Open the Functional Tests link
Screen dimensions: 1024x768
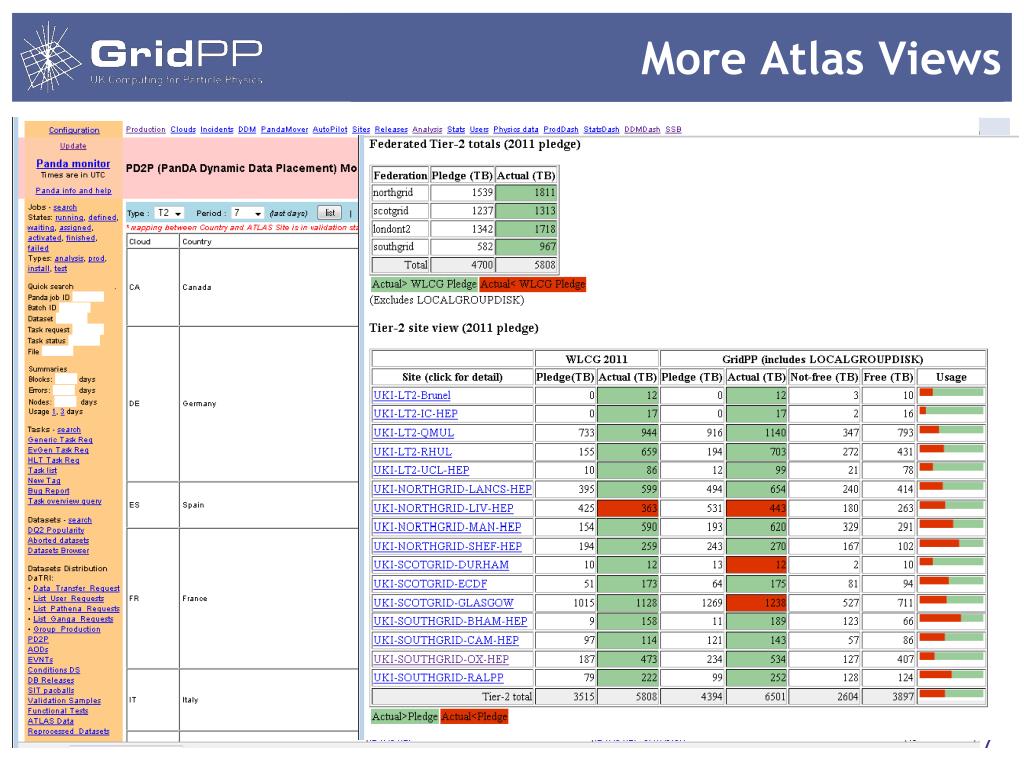[x=57, y=711]
